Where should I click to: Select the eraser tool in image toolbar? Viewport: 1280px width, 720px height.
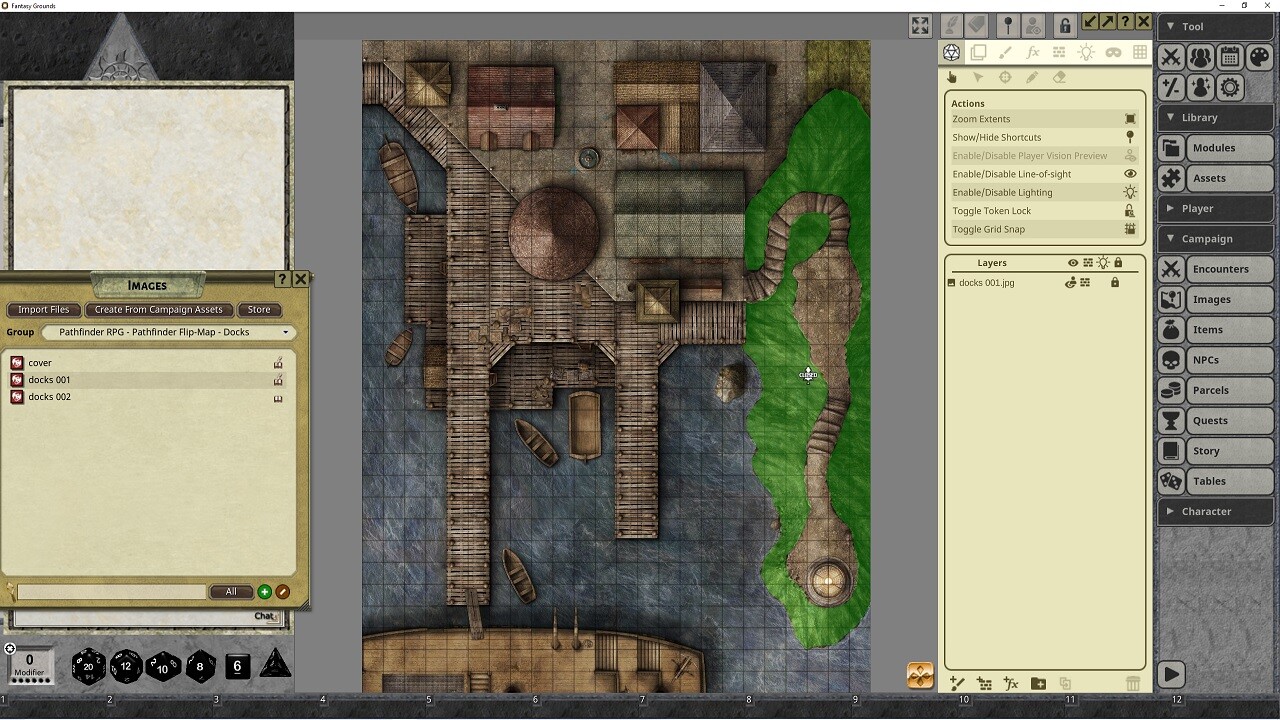pos(1059,77)
